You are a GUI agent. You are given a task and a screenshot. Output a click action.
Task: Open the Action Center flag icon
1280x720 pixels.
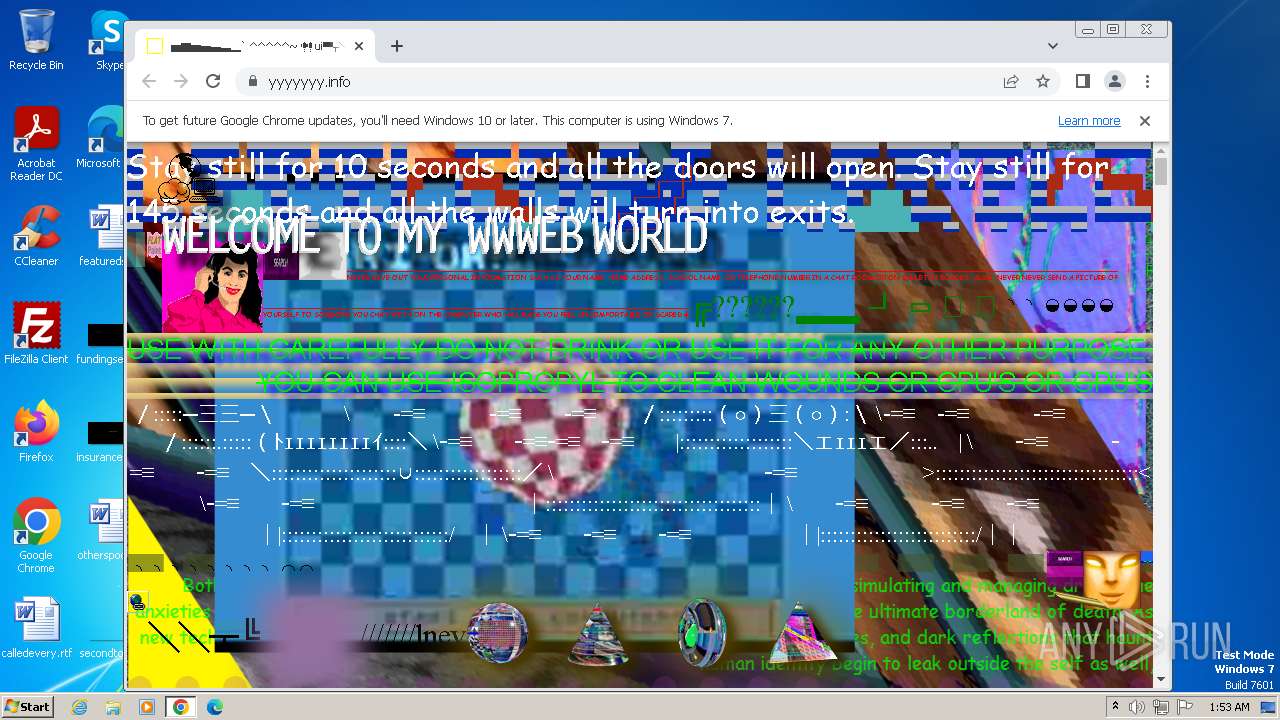1184,707
